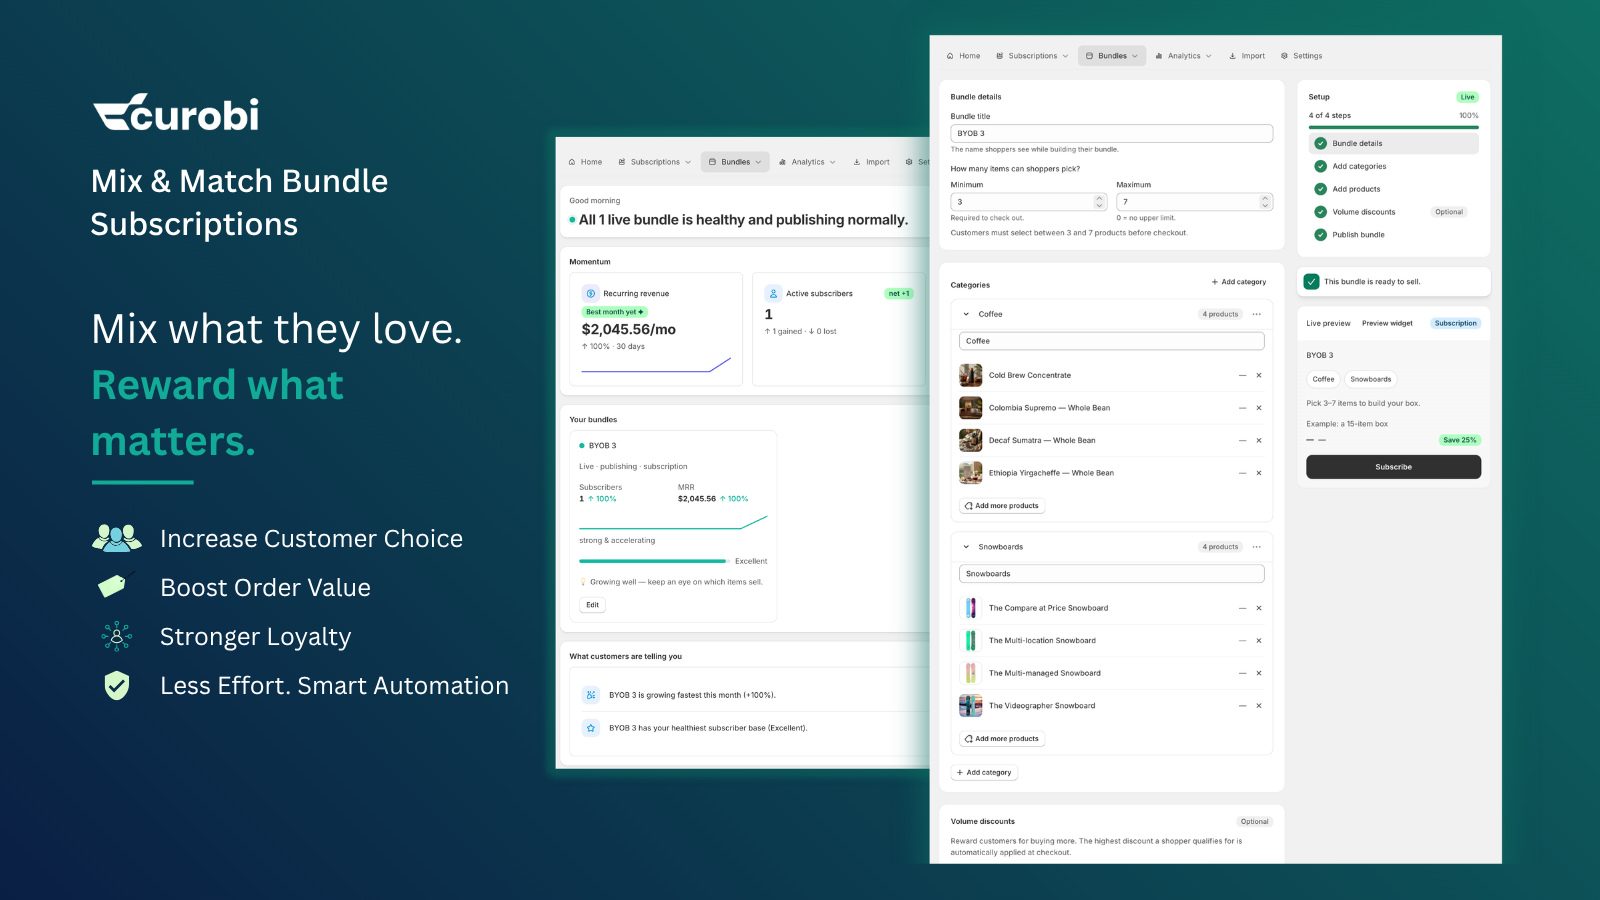Open Analytics dropdown in the bundle editor window
The width and height of the screenshot is (1600, 900).
[x=1183, y=56]
